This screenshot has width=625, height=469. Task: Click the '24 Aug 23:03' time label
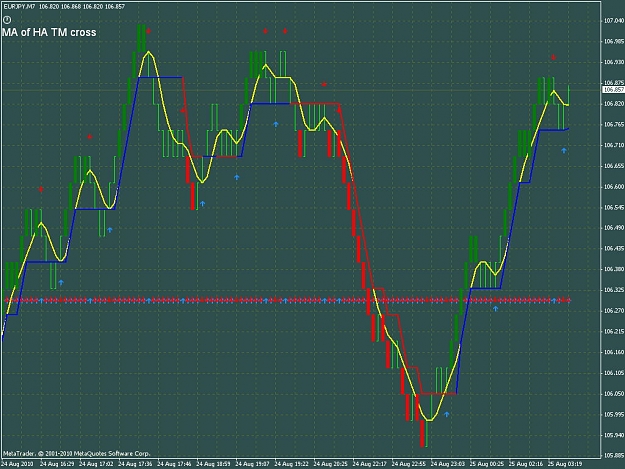448,464
